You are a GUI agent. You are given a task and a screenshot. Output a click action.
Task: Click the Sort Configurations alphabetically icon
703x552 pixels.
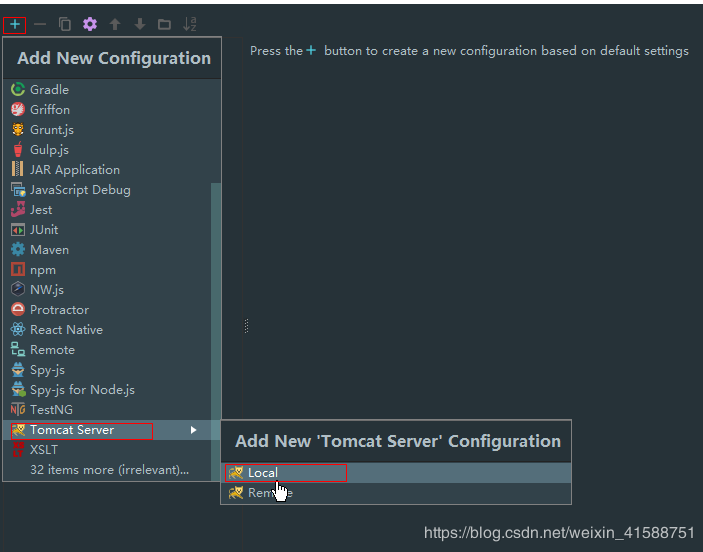coord(190,24)
